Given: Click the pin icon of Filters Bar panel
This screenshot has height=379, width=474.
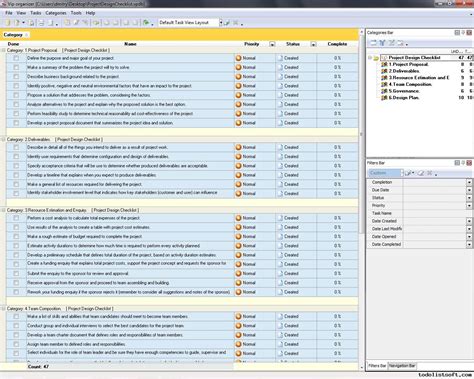Looking at the screenshot, I should pyautogui.click(x=463, y=163).
